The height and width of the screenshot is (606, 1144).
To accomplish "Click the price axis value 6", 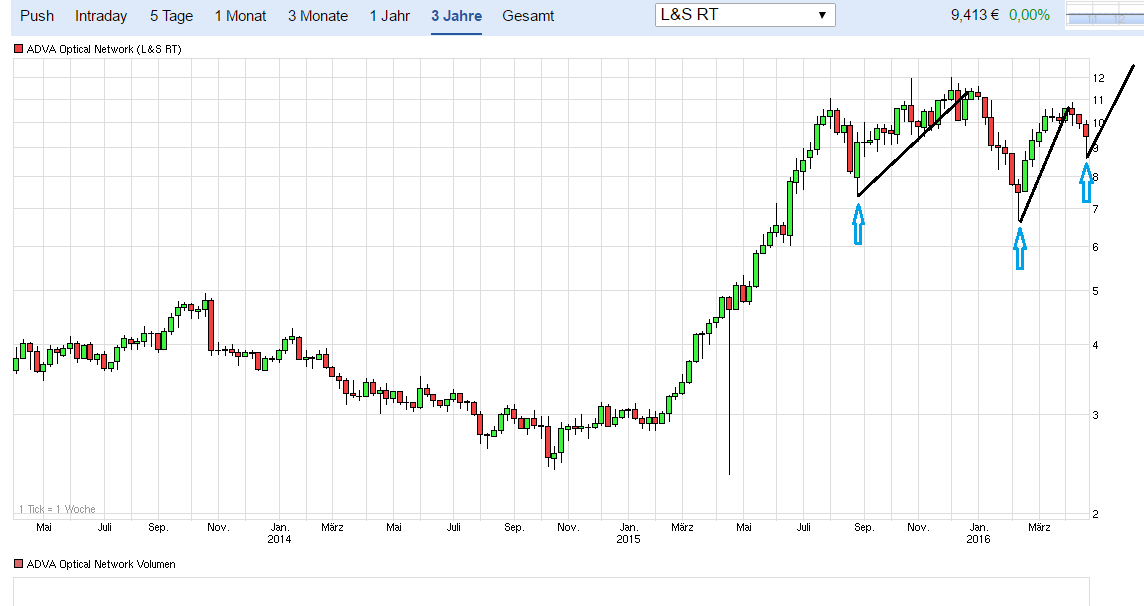I will 1095,247.
